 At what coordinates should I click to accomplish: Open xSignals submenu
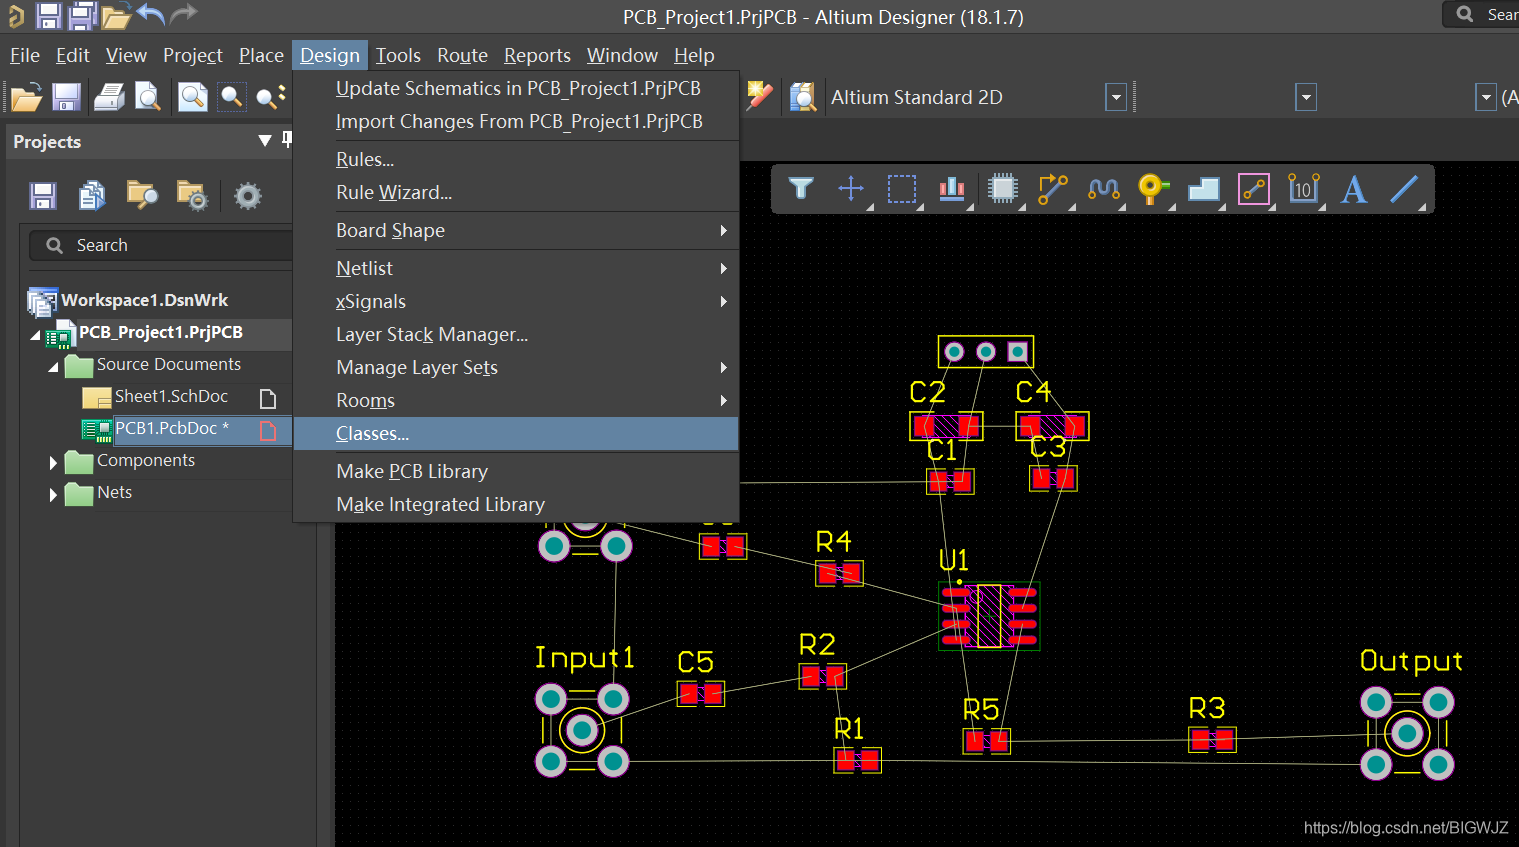pyautogui.click(x=517, y=301)
